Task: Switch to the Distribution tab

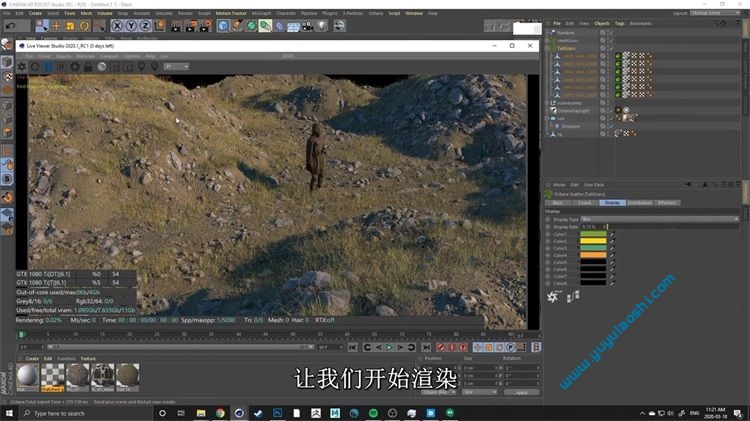Action: coord(640,203)
